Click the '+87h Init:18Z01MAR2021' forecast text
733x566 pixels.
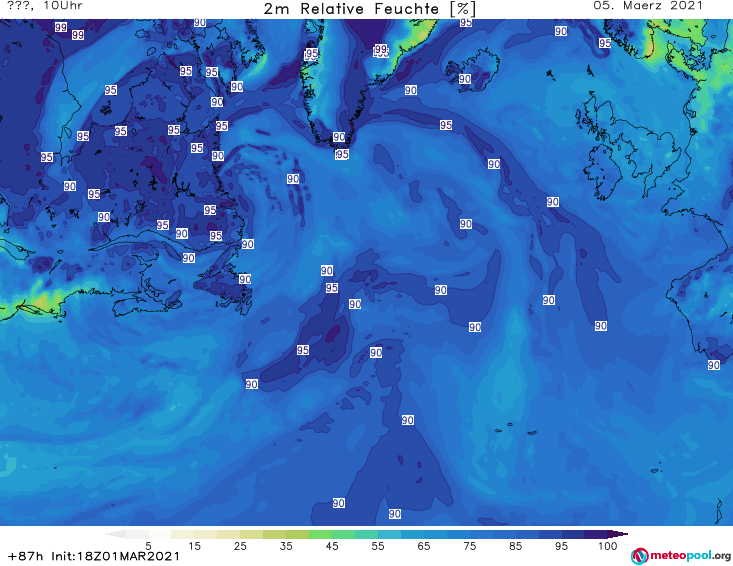coord(94,556)
